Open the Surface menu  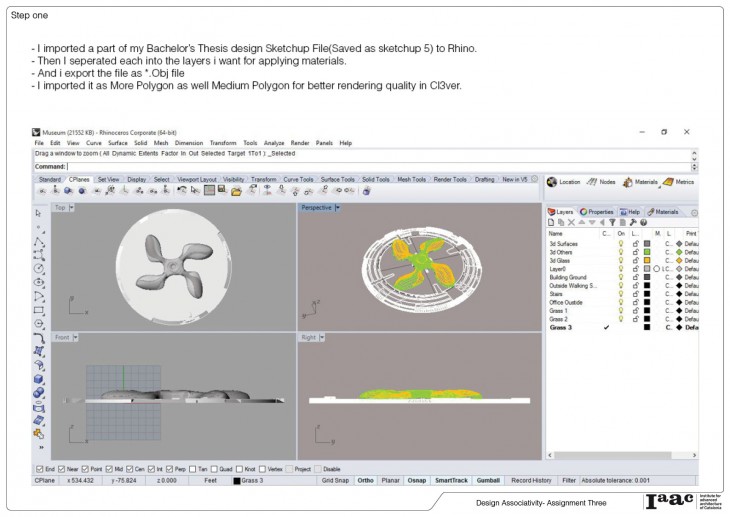[117, 143]
